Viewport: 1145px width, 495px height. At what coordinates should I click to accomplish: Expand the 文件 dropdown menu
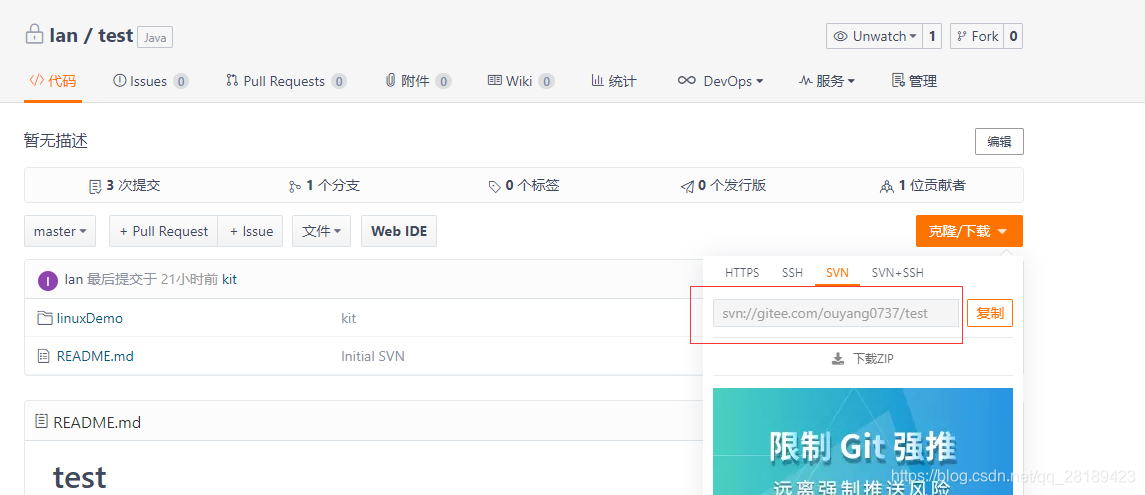321,231
